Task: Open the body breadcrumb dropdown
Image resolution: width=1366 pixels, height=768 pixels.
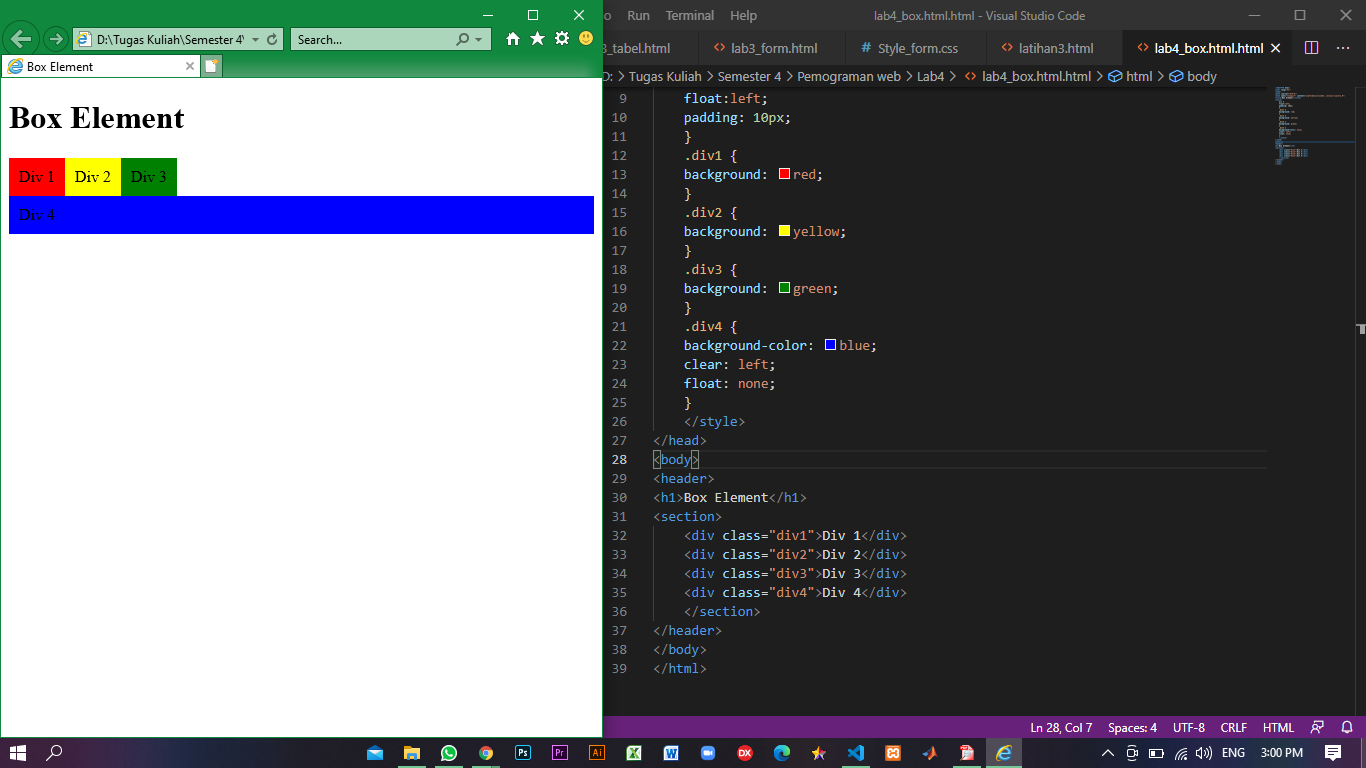Action: coord(1199,75)
